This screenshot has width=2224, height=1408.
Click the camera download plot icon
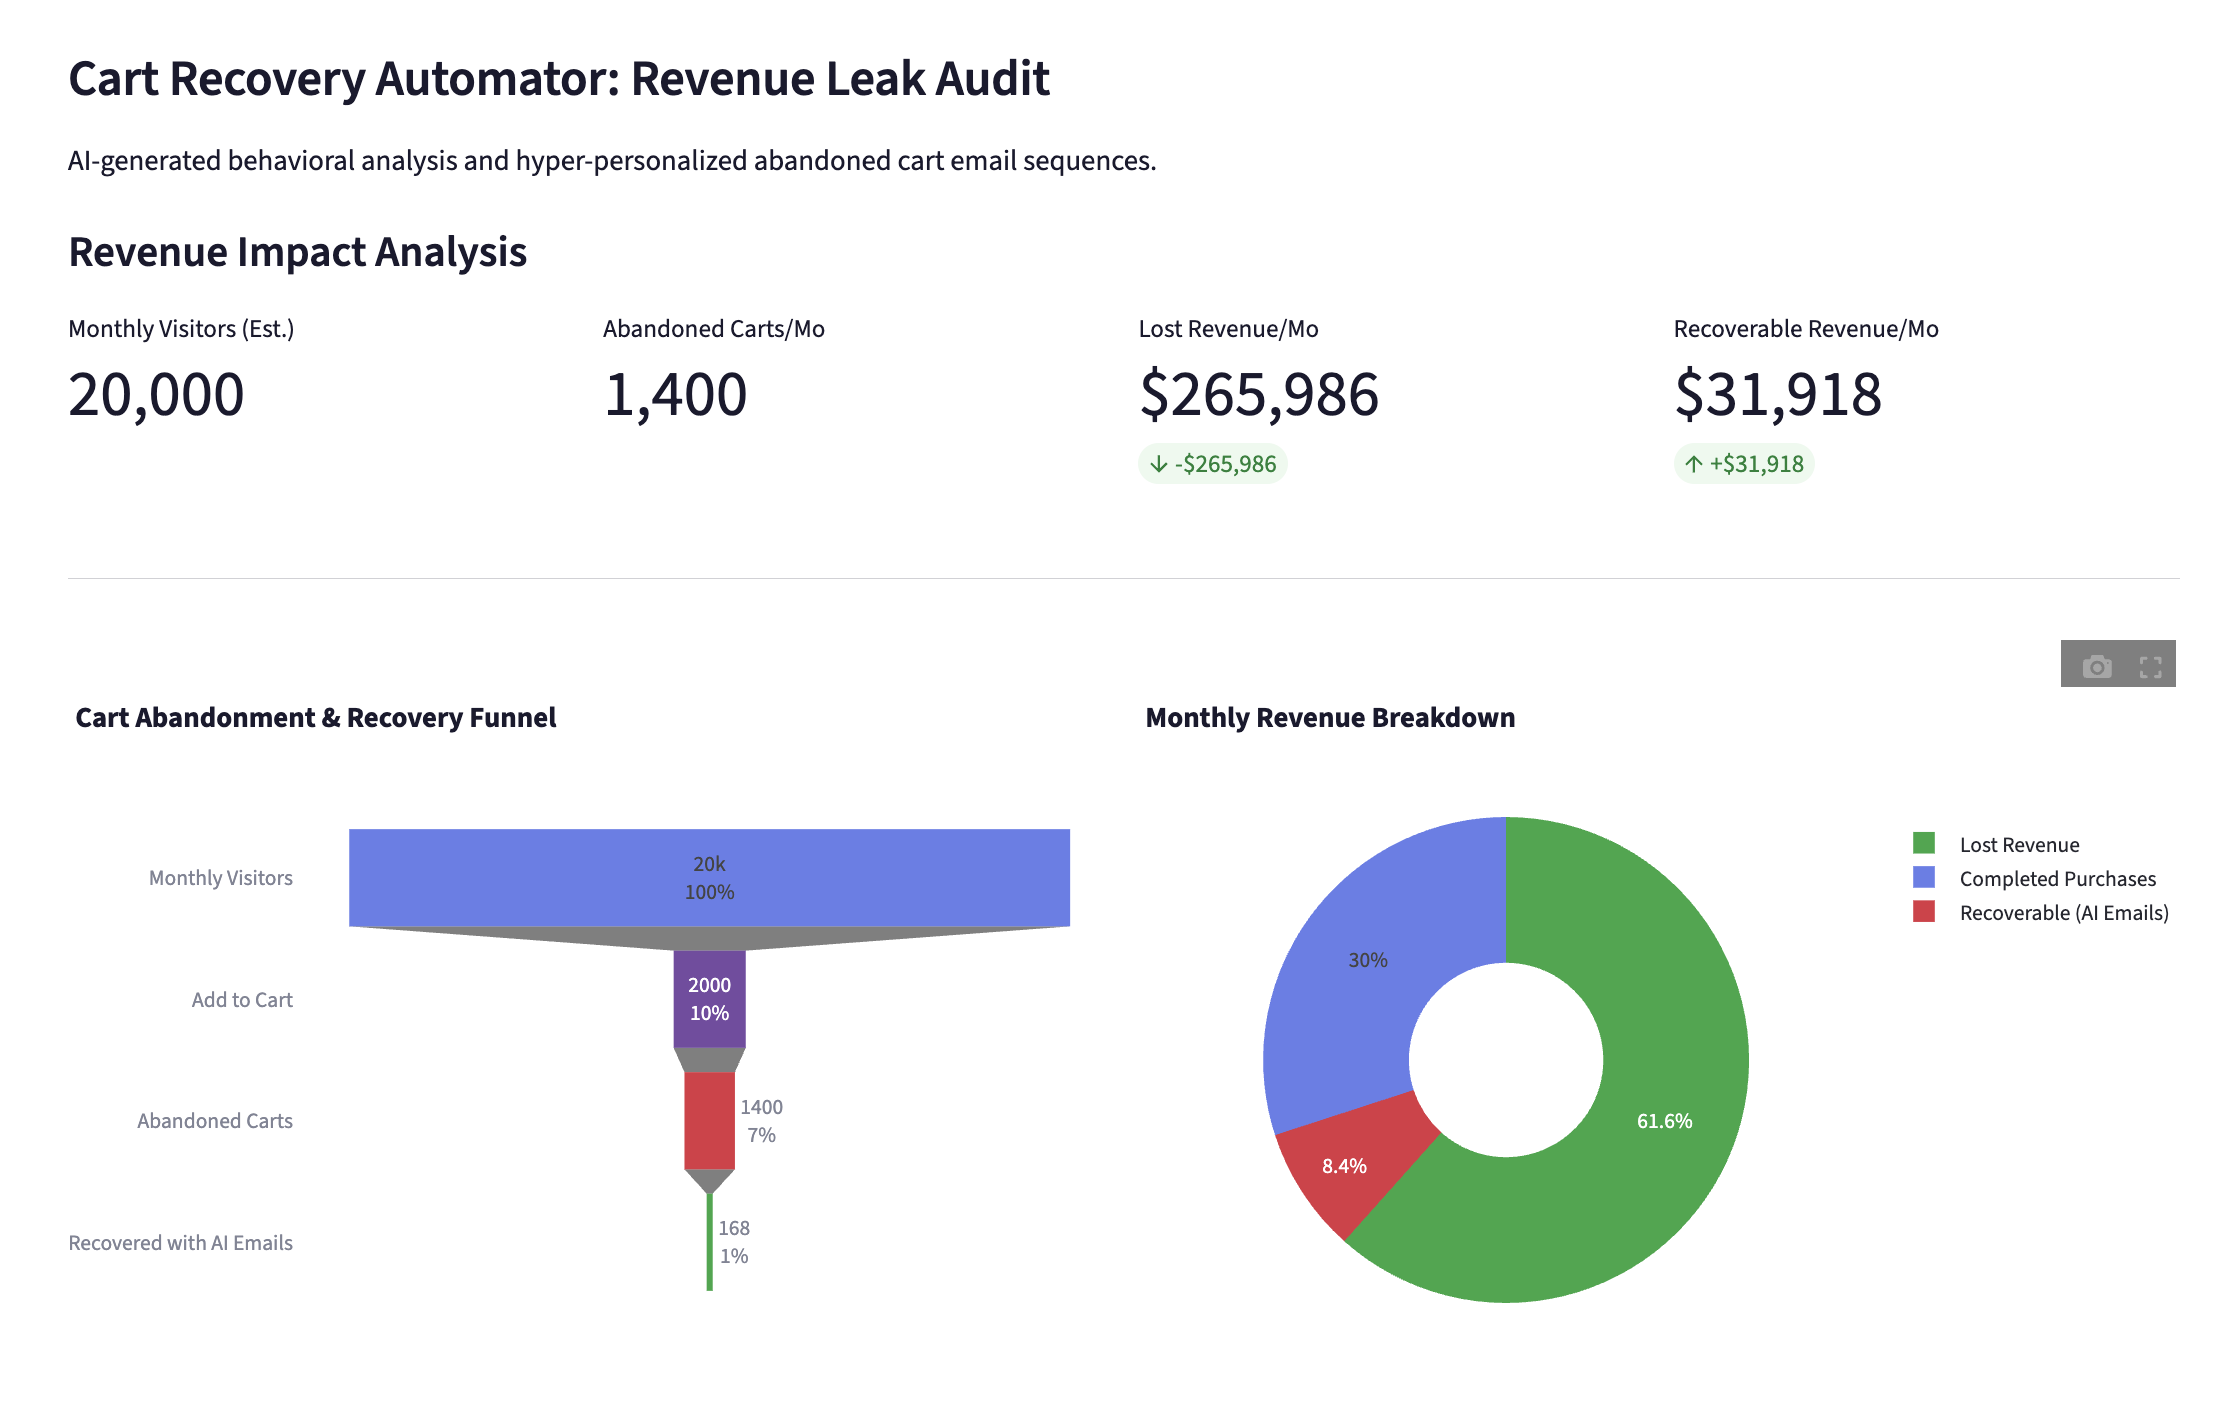2096,667
